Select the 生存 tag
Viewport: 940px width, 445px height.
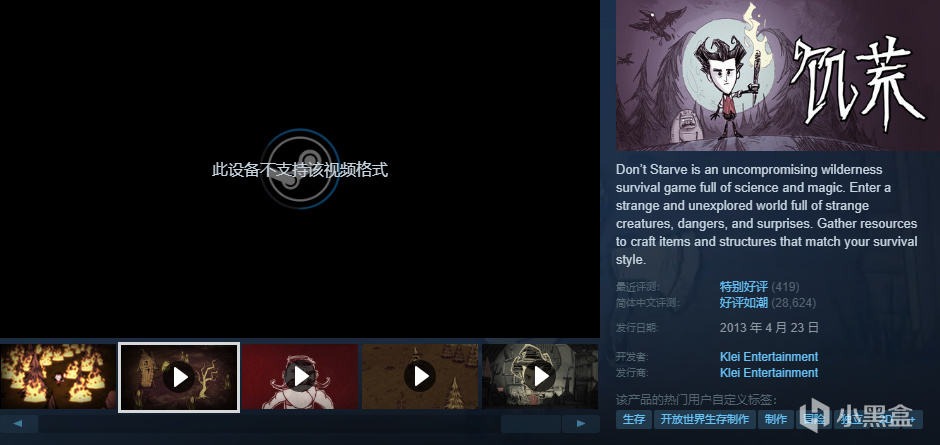tap(634, 419)
